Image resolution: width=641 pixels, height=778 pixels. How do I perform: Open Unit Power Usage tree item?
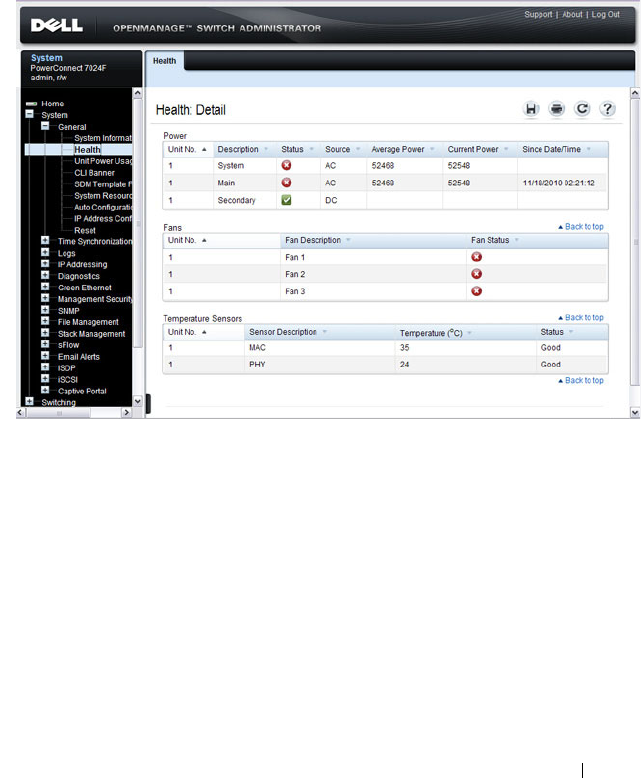(x=103, y=161)
